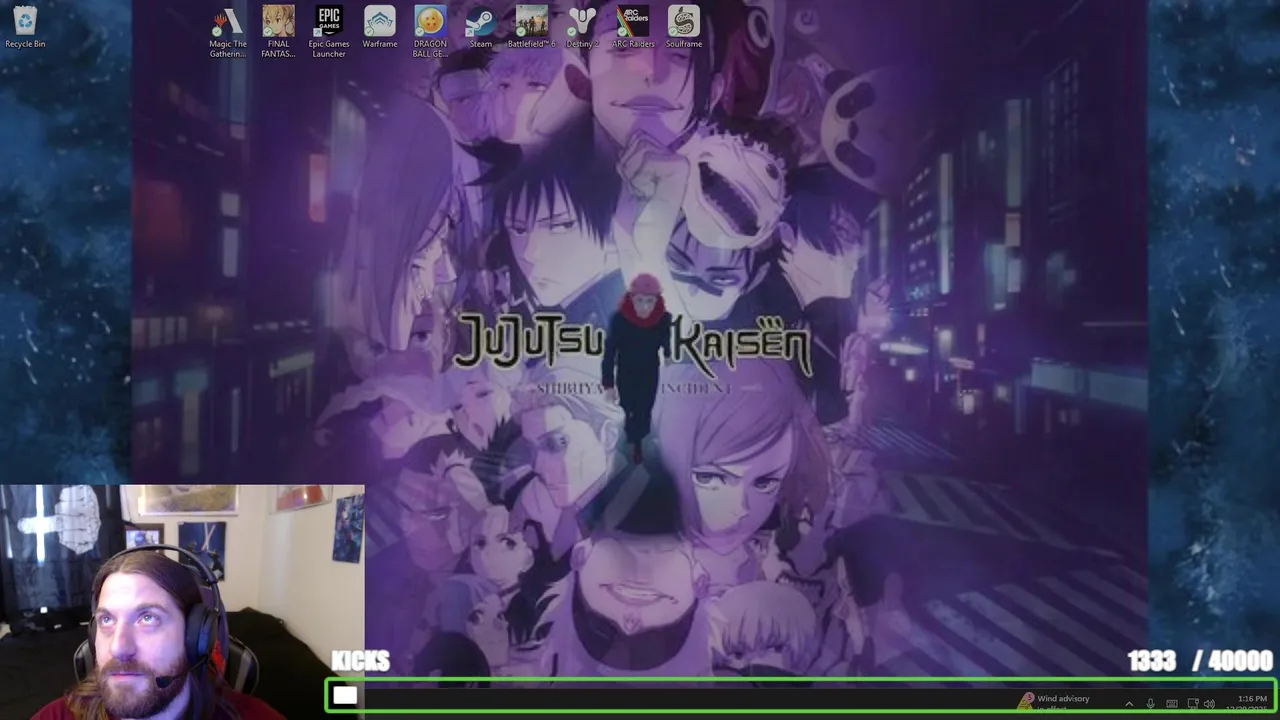Click the KICKS overlay label
The width and height of the screenshot is (1280, 720).
click(360, 661)
